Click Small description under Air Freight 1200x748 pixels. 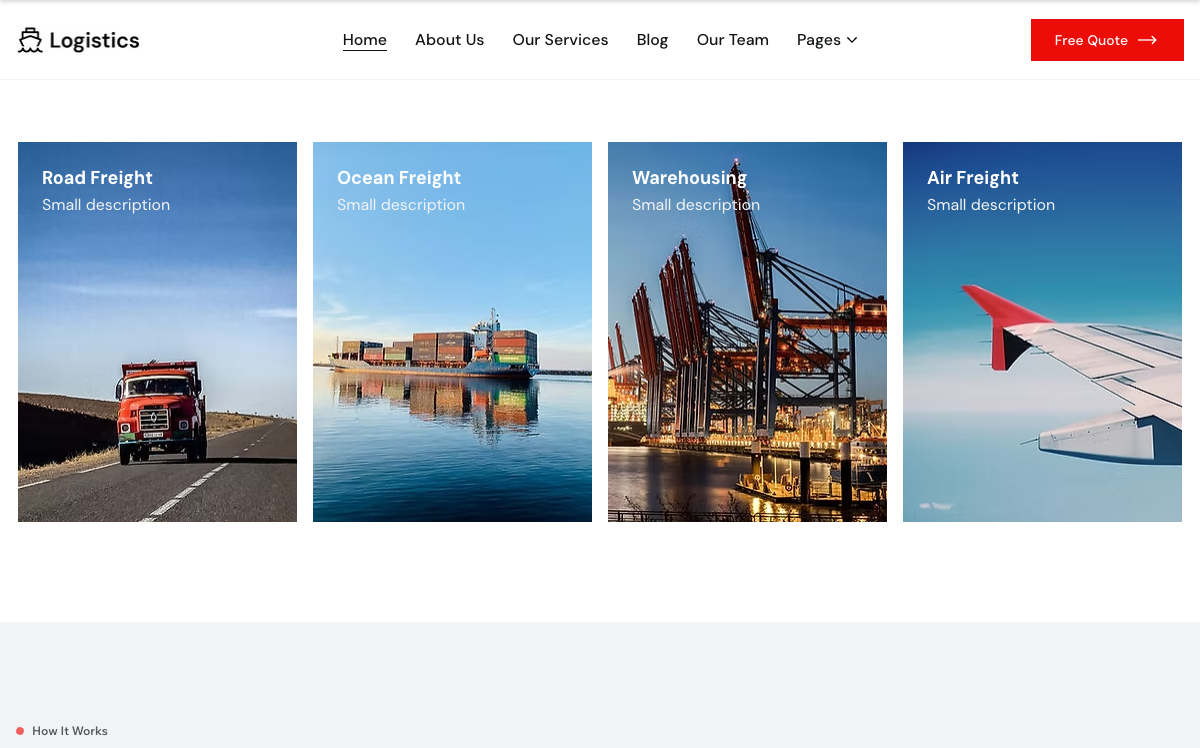coord(991,205)
